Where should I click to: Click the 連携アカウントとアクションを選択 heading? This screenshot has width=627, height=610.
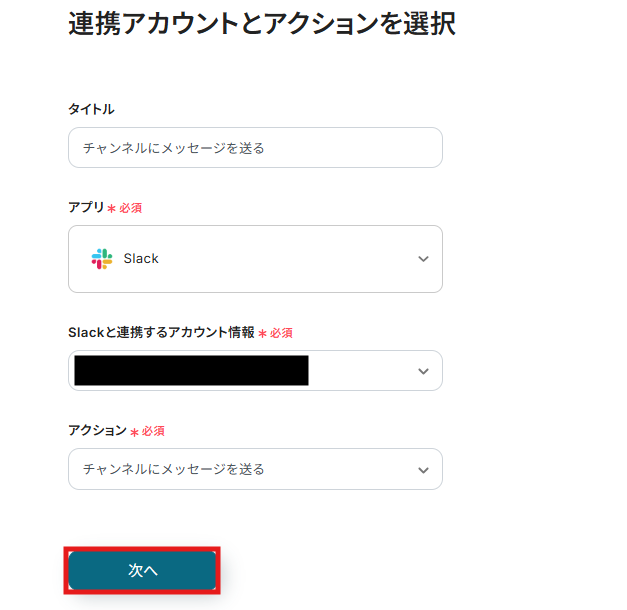coord(262,24)
